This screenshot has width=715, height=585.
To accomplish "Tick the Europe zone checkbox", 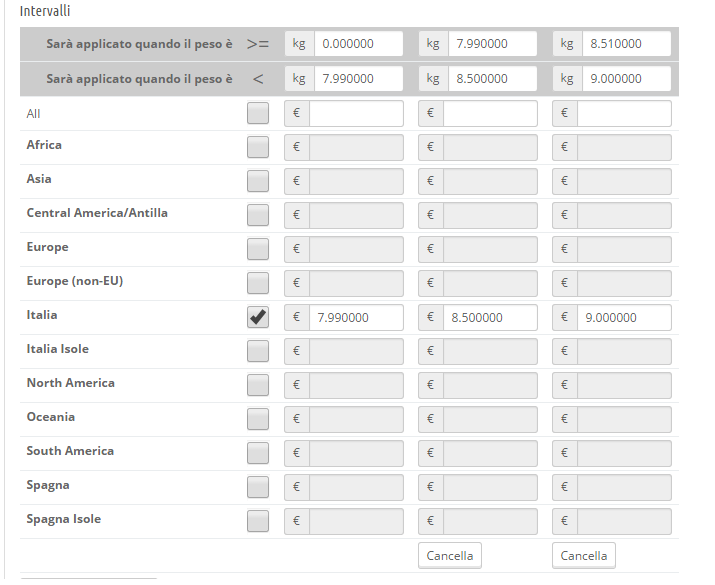I will tap(258, 249).
